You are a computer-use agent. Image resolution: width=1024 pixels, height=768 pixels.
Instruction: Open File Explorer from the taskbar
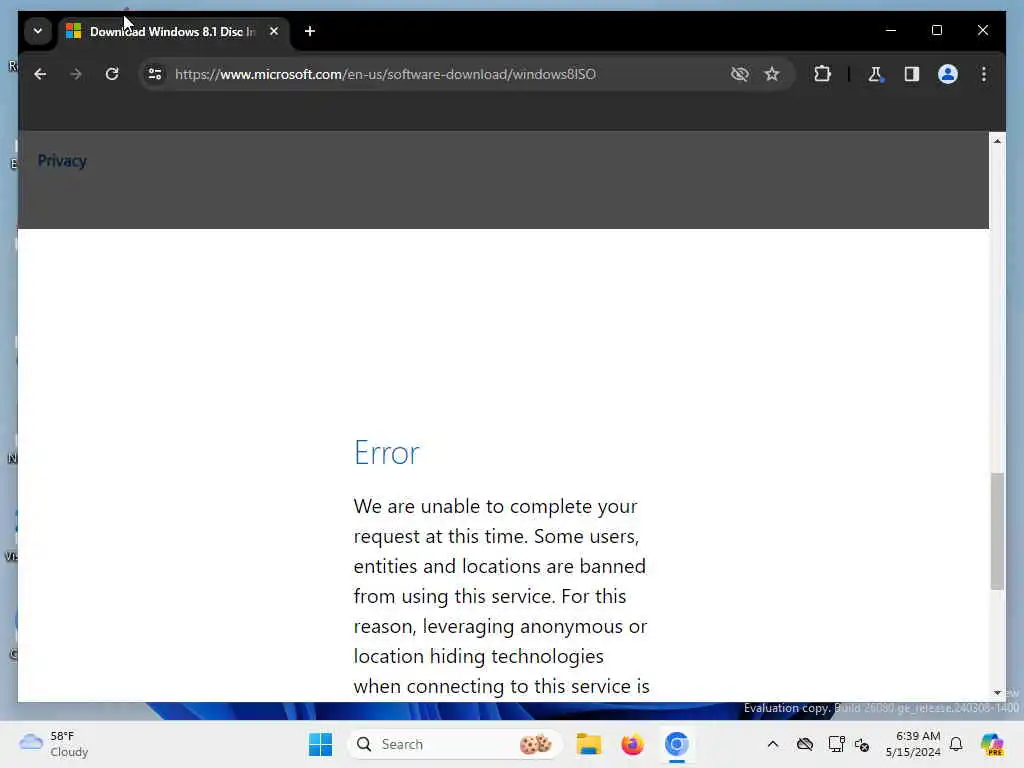click(588, 744)
